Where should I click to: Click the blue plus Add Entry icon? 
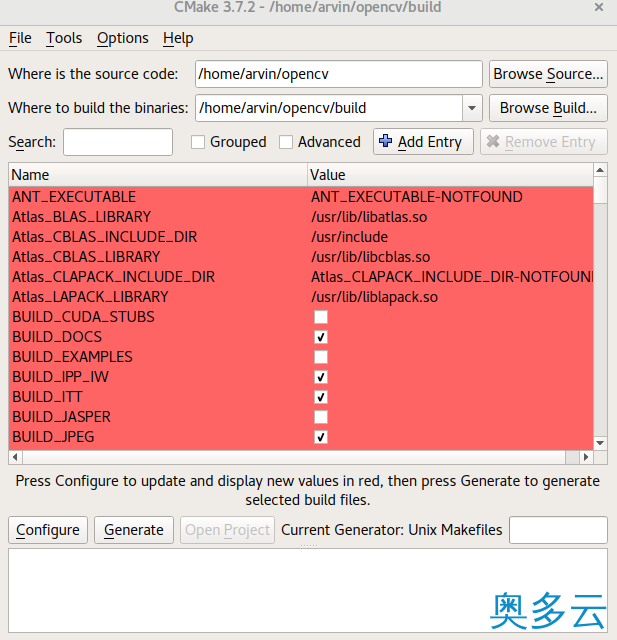pos(385,141)
